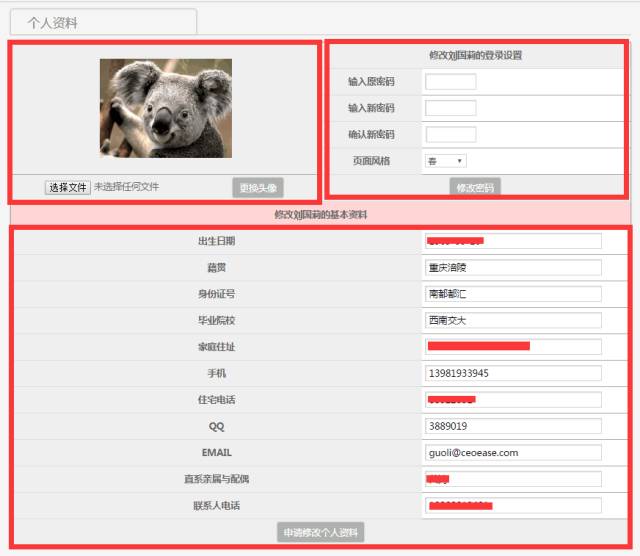
Task: Click the 籍贯 field containing 重庆涪陵
Action: point(513,267)
